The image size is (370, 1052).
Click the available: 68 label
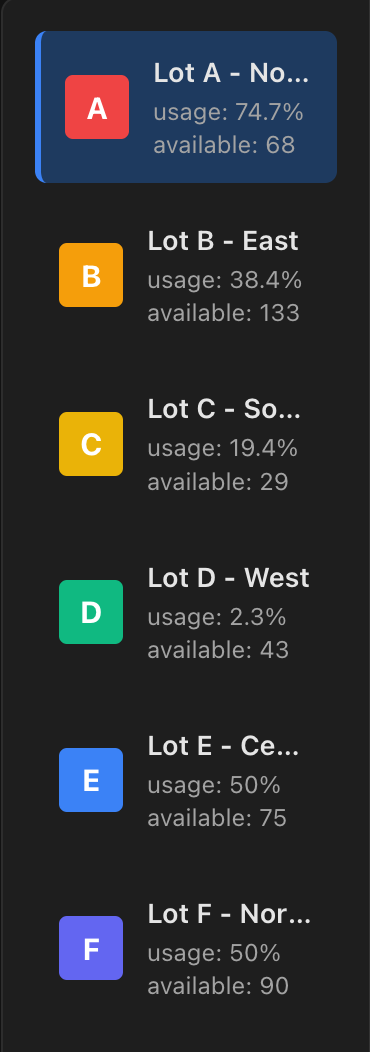pyautogui.click(x=224, y=145)
